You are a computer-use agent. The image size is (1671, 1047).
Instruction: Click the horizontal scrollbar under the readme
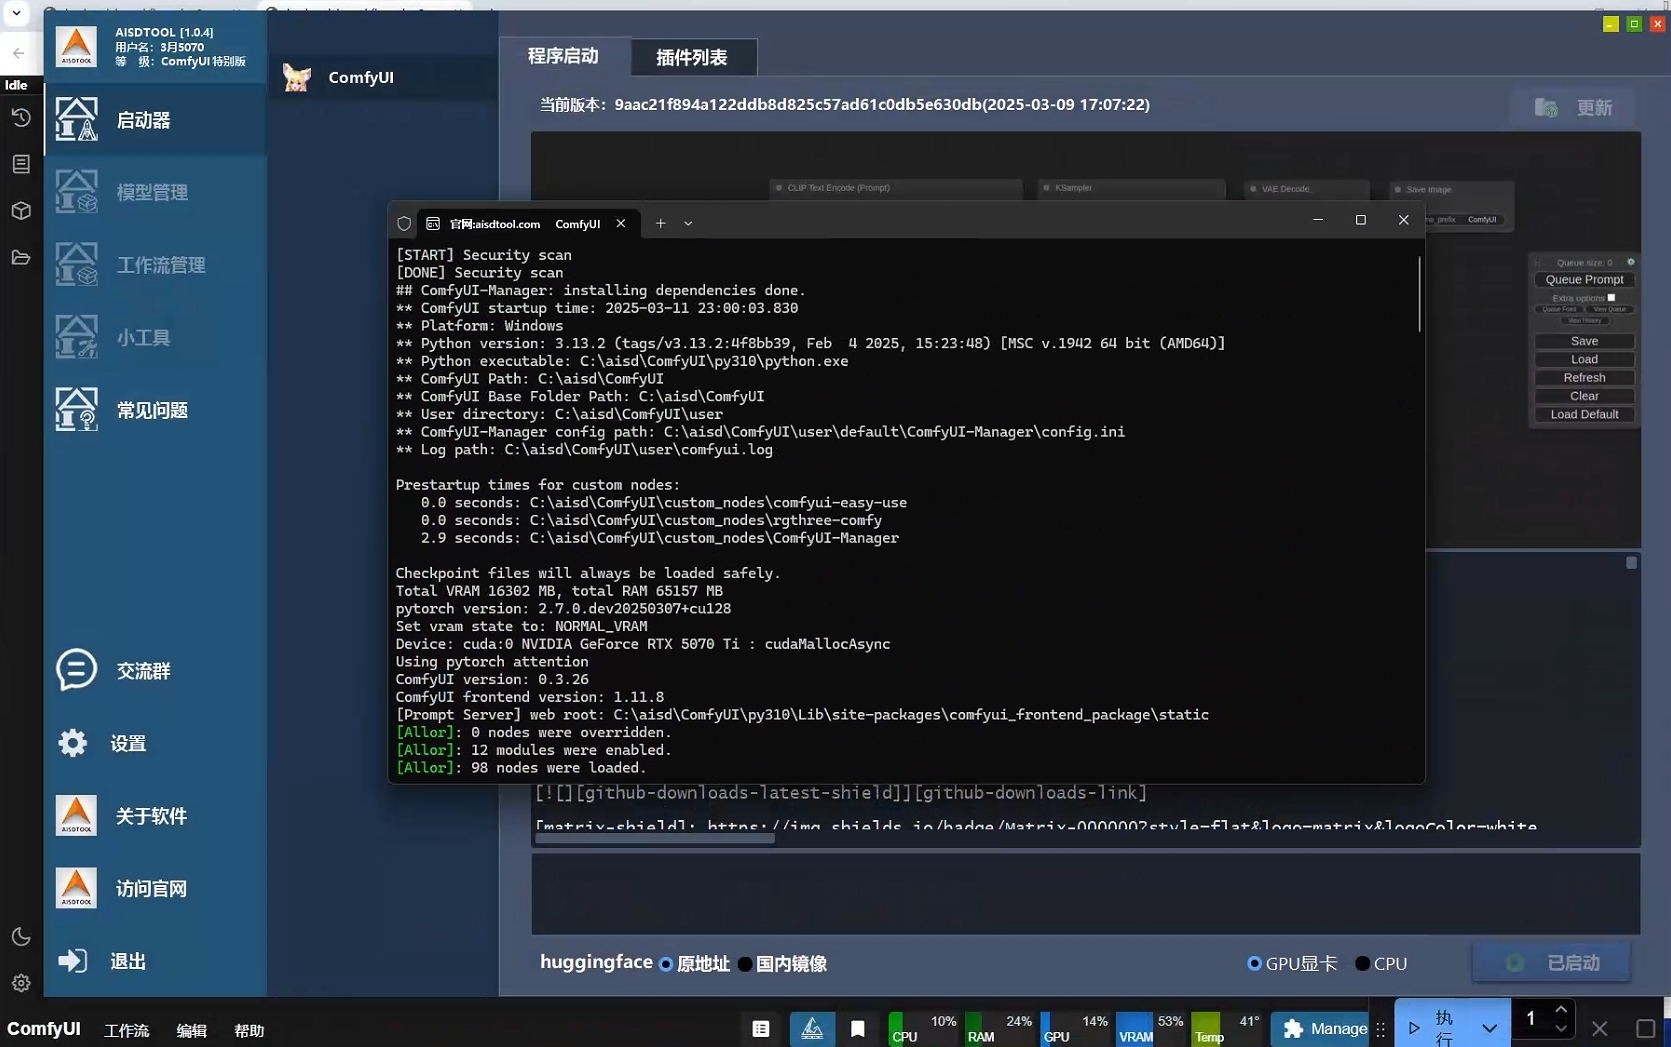coord(655,839)
